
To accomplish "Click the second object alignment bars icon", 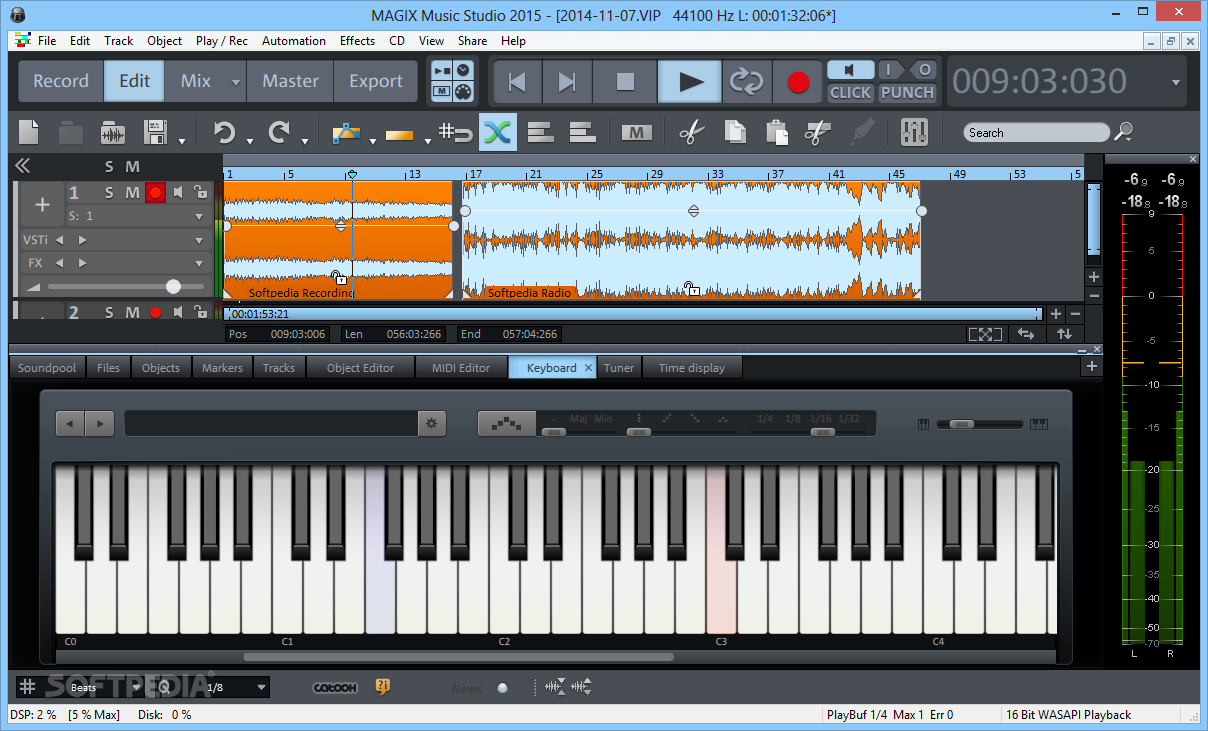I will 582,132.
